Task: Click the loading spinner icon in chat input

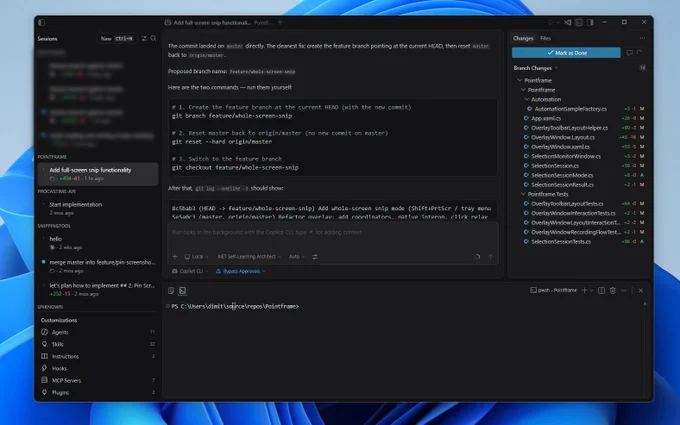Action: click(x=477, y=257)
